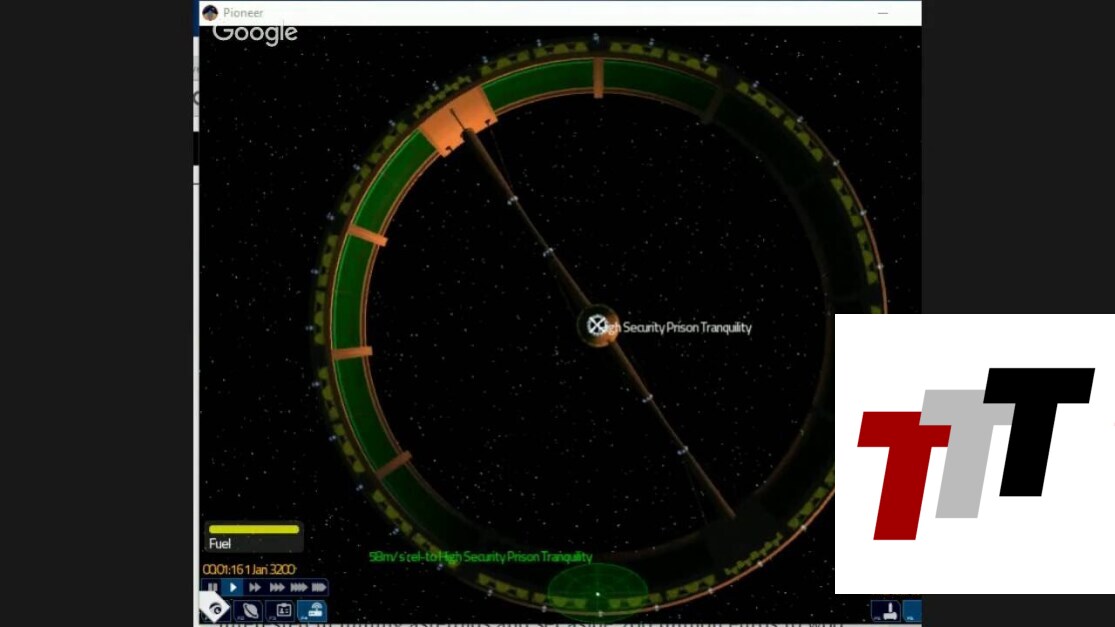Click the green relative velocity readout
Image resolution: width=1115 pixels, height=627 pixels.
[x=480, y=557]
